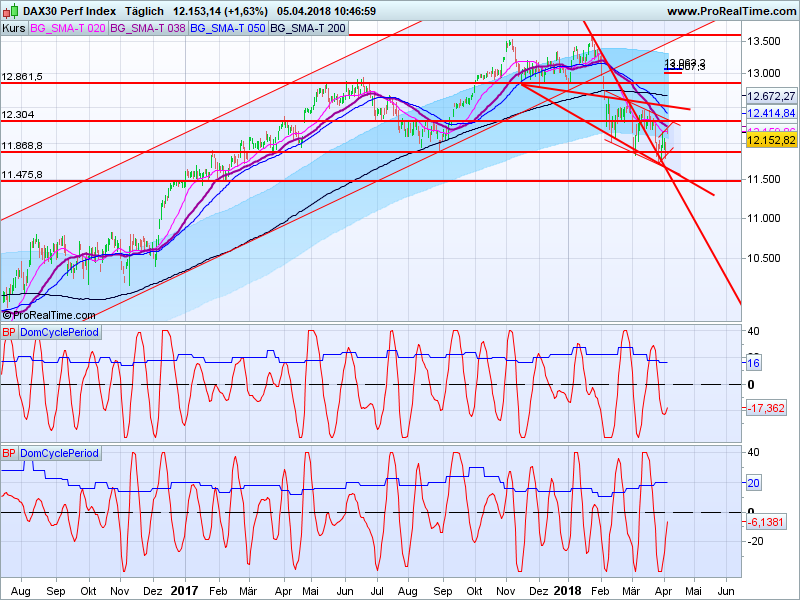Screen dimensions: 800x600
Task: Open the BG_SMA-T 038 indicator label
Action: pos(147,28)
